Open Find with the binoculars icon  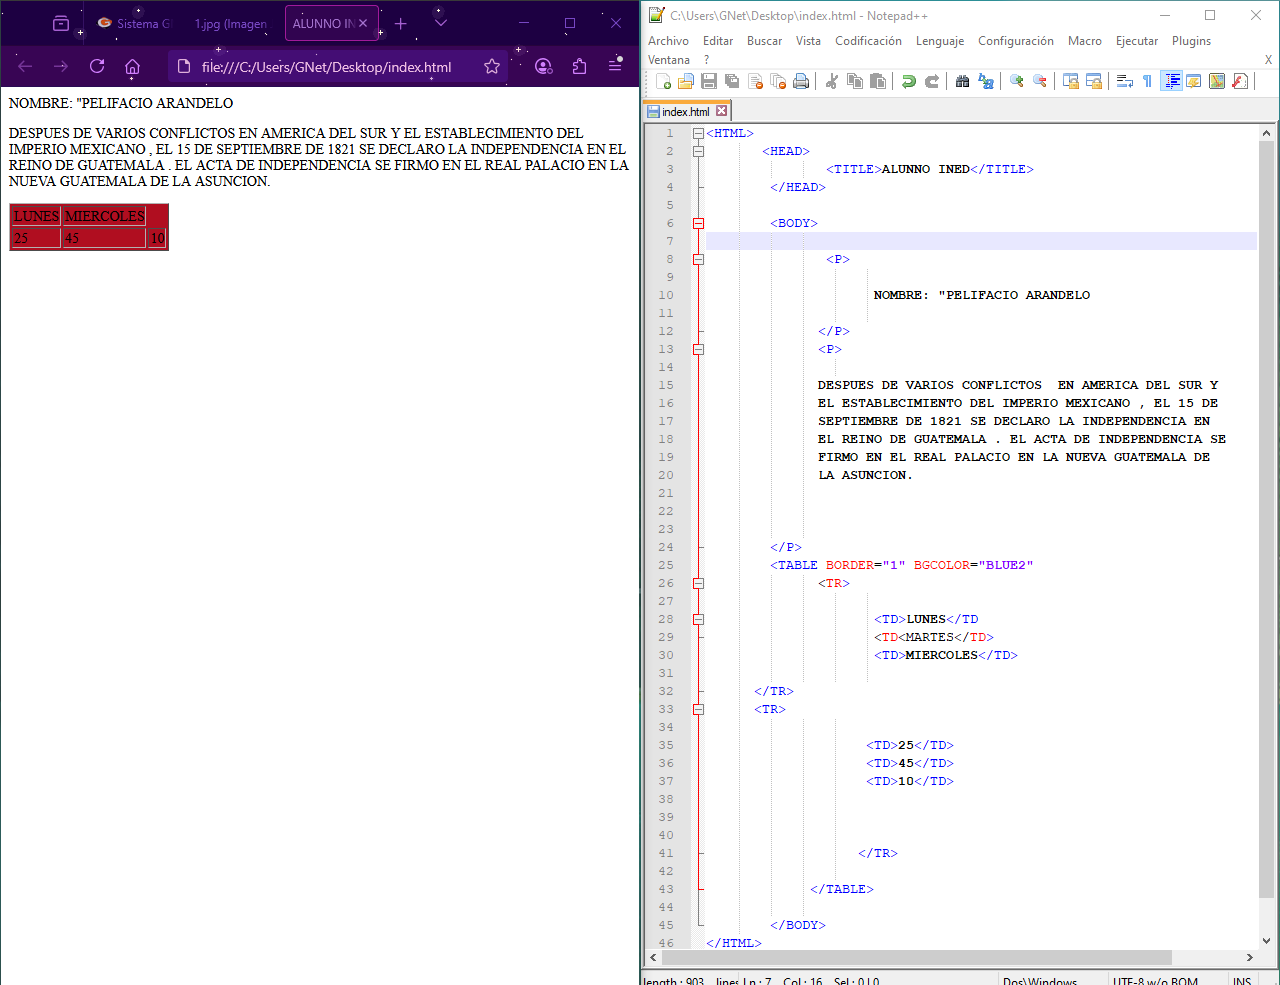coord(962,81)
